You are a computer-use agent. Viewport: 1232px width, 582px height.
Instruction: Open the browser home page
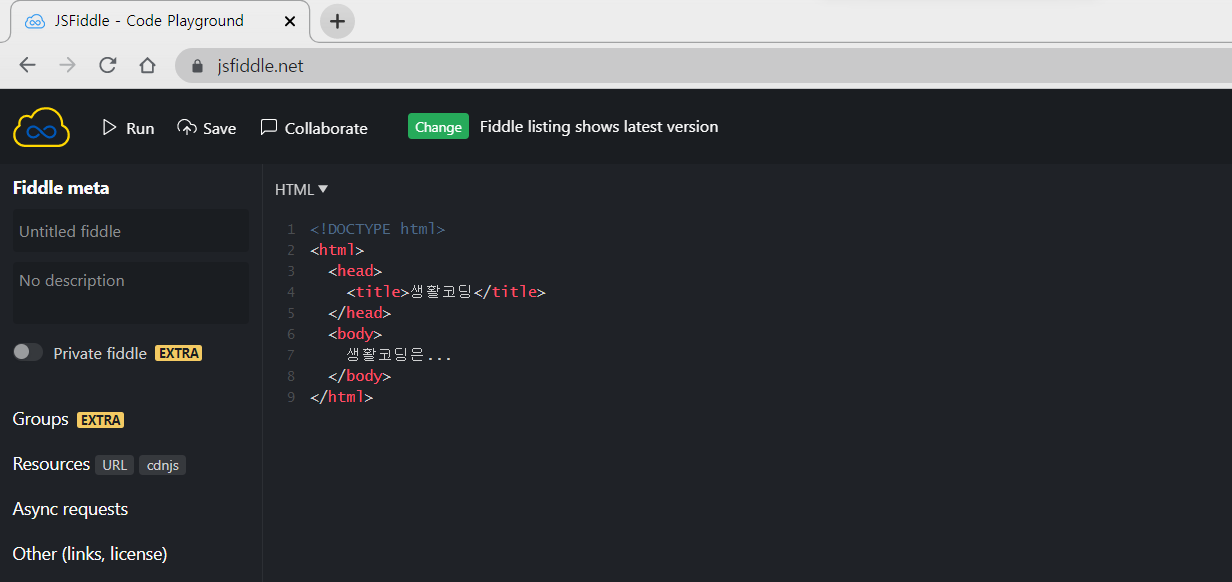pyautogui.click(x=147, y=65)
